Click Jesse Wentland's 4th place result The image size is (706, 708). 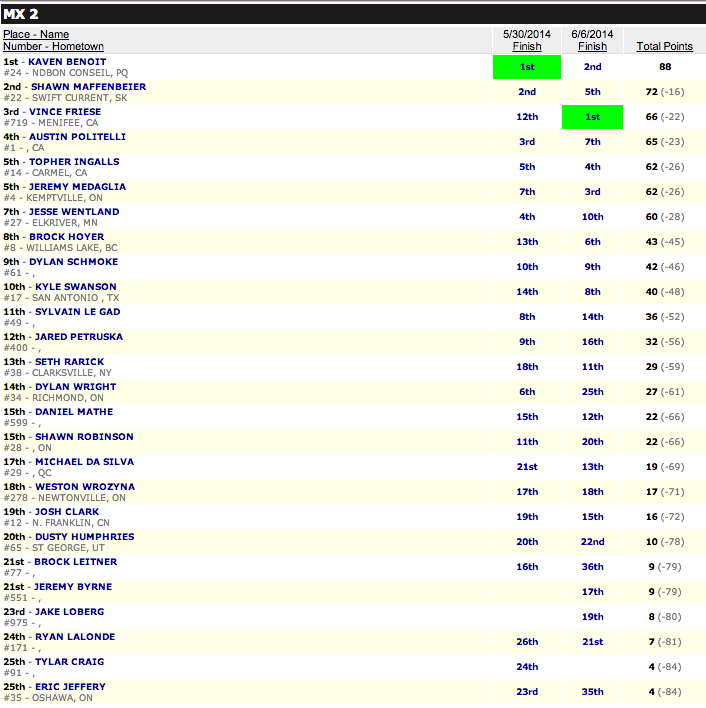(526, 217)
